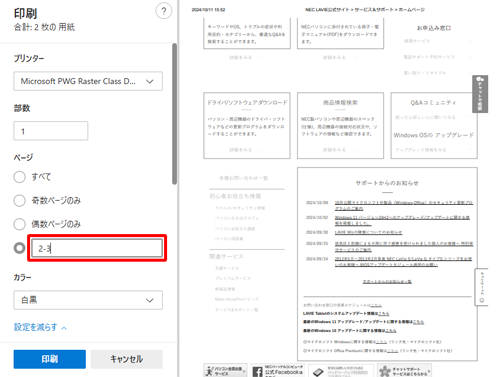The width and height of the screenshot is (500, 377).
Task: Click the running person service banner icon
Action: coord(209,371)
